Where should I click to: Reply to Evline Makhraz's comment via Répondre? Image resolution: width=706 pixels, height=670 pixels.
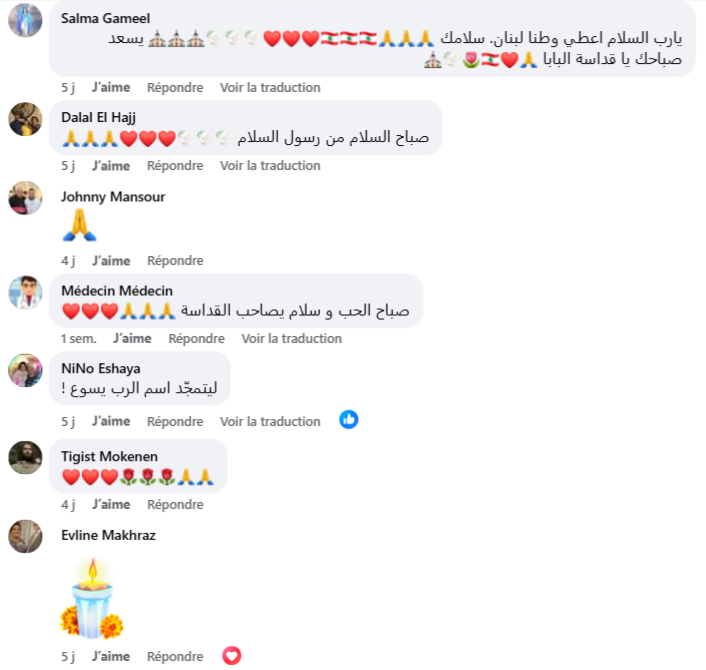click(175, 656)
